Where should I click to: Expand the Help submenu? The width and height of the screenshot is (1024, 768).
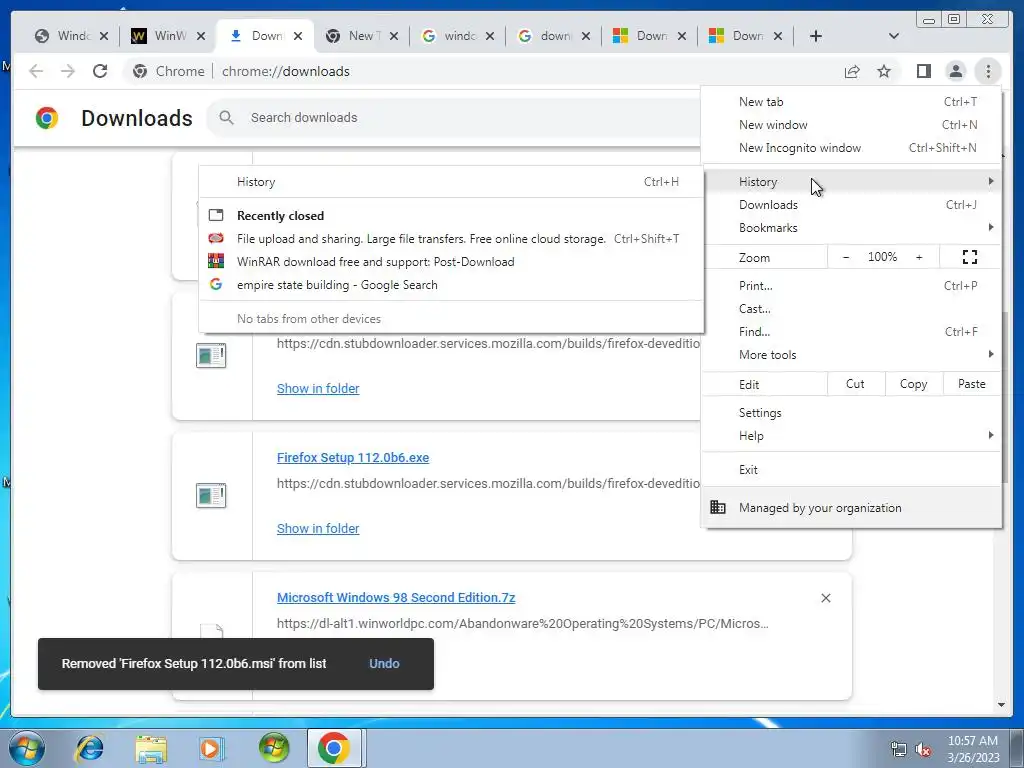tap(851, 436)
